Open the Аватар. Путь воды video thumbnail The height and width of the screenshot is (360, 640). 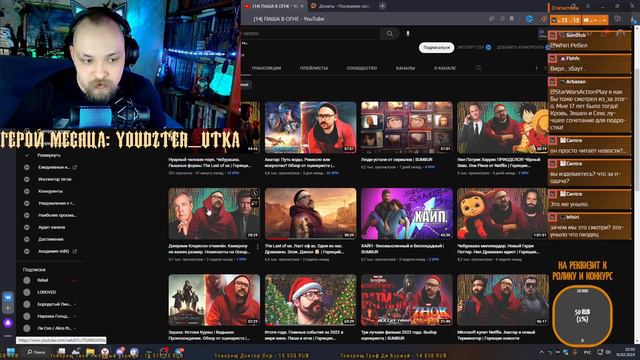coord(311,127)
